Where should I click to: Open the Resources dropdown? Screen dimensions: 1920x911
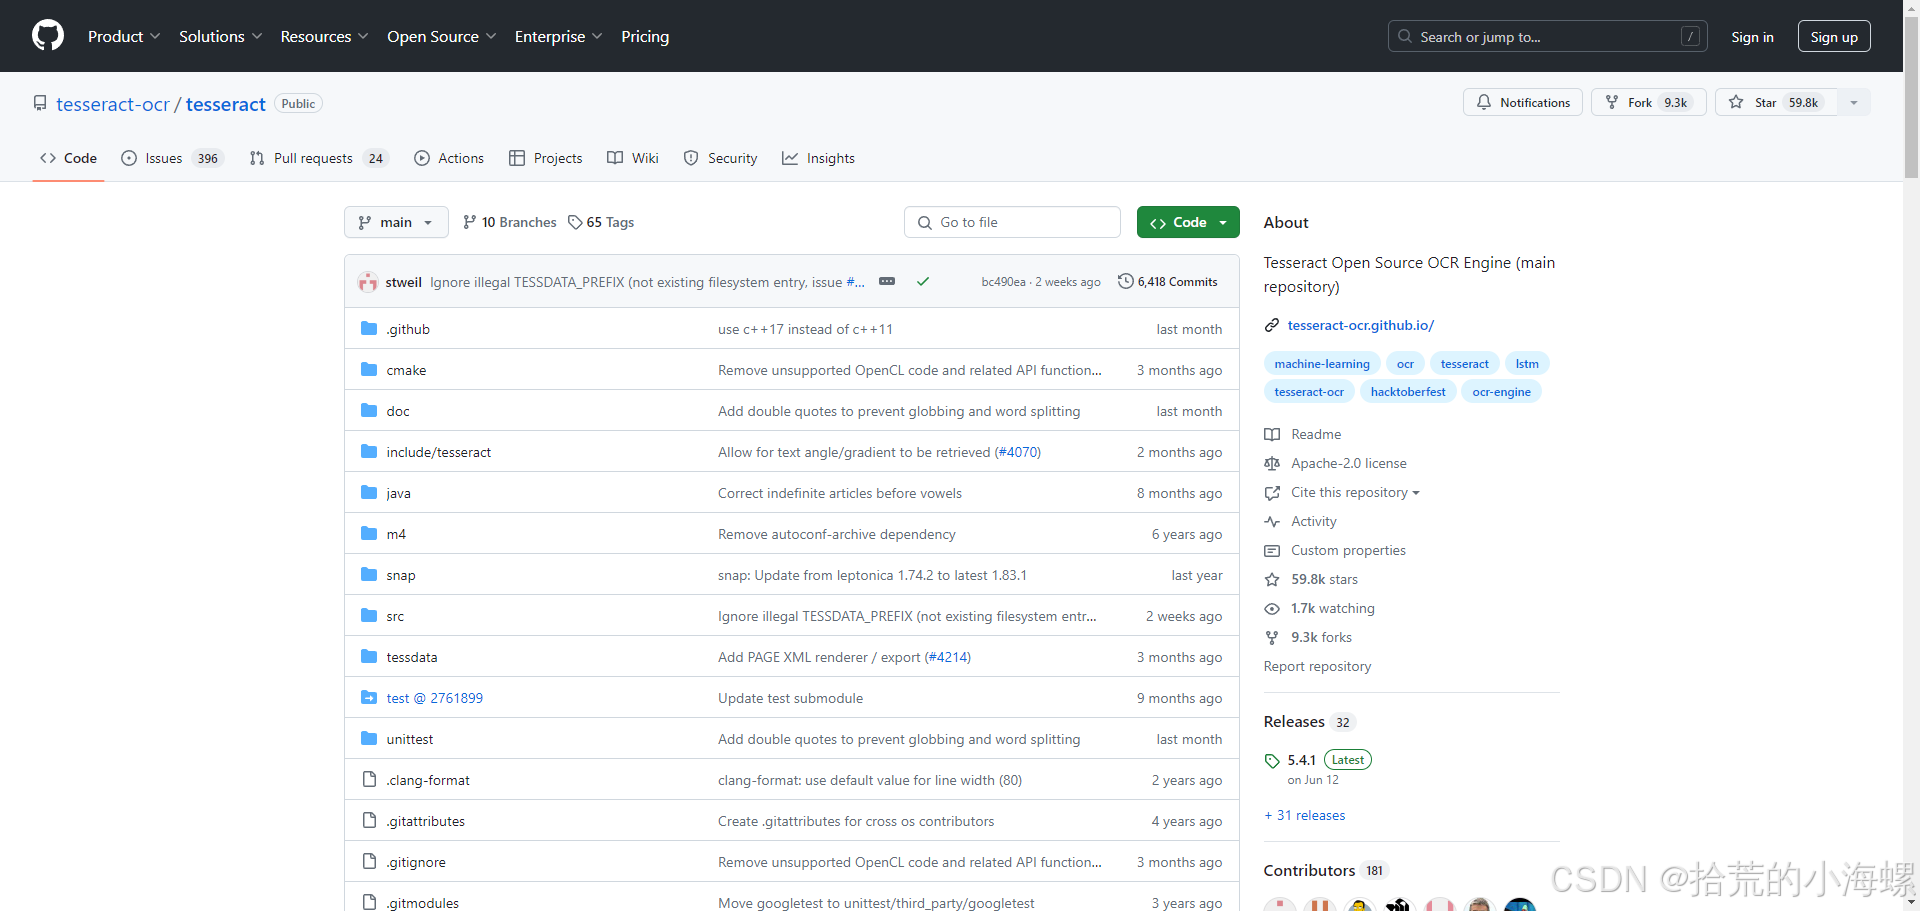pos(324,36)
